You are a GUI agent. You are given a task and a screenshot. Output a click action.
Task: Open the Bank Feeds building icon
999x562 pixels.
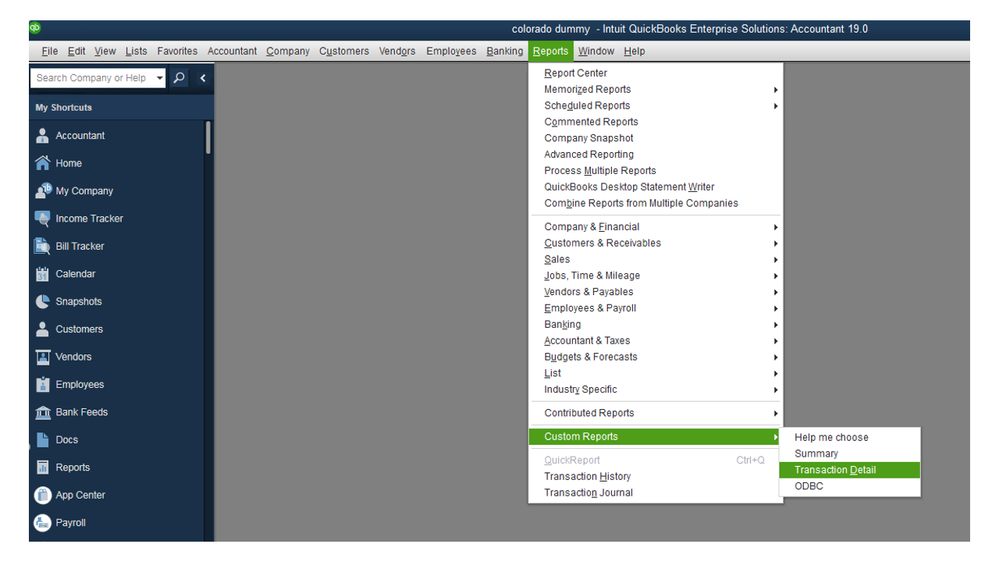click(x=43, y=412)
